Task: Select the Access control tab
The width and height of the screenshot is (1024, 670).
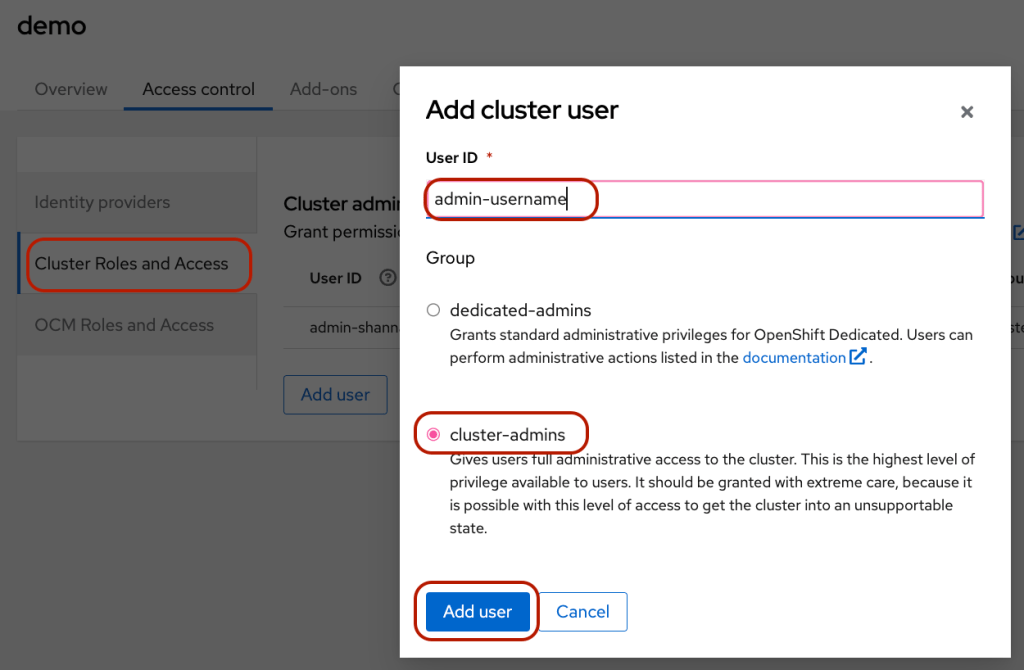Action: click(198, 89)
